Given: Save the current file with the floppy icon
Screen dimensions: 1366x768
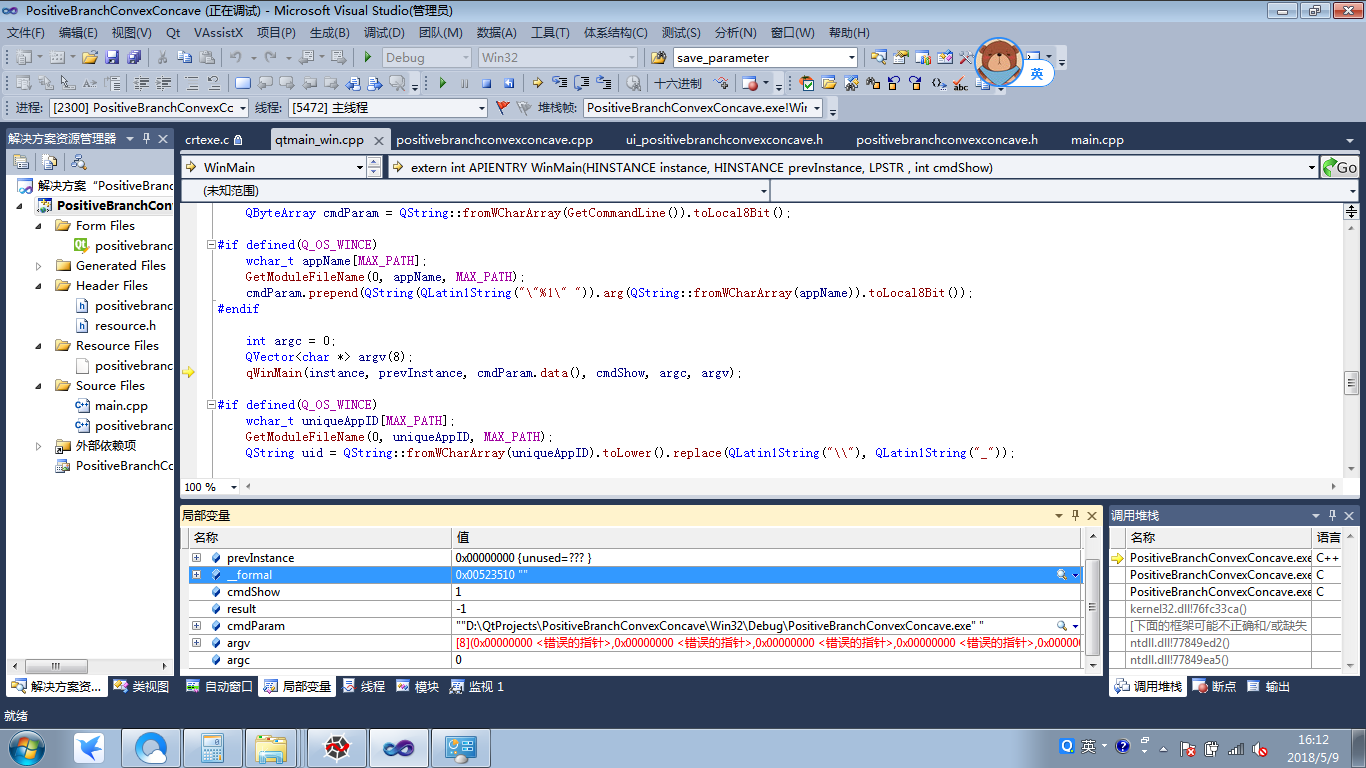Looking at the screenshot, I should coord(112,57).
